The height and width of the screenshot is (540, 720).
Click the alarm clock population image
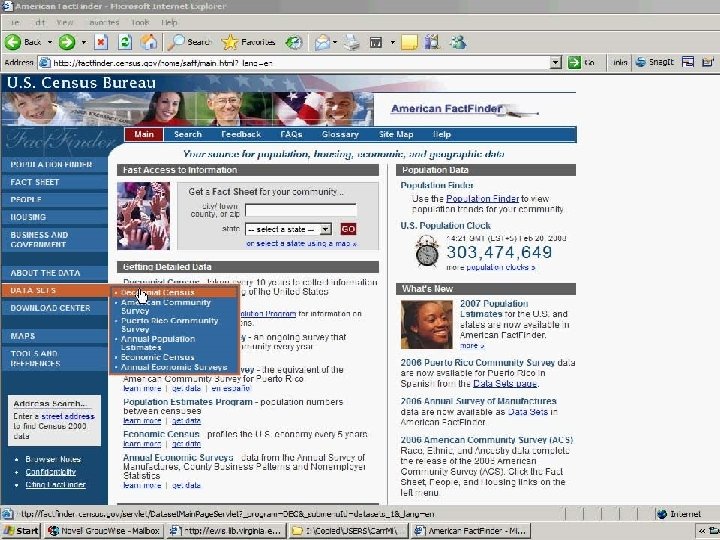(427, 251)
